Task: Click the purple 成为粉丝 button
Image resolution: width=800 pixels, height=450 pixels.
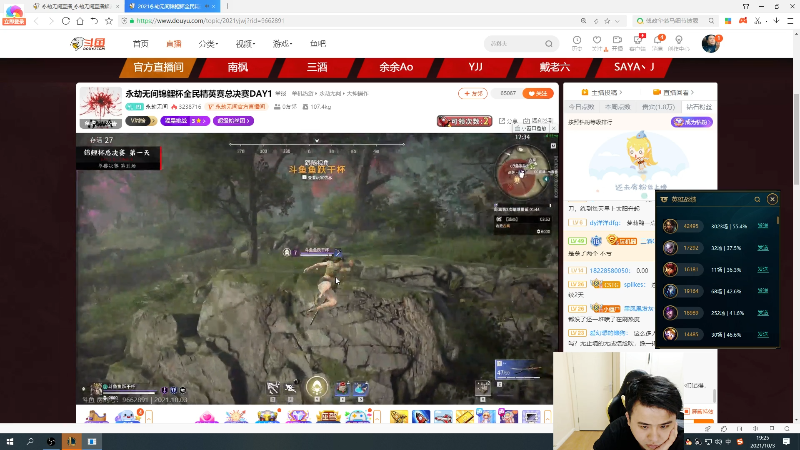Action: coord(691,122)
